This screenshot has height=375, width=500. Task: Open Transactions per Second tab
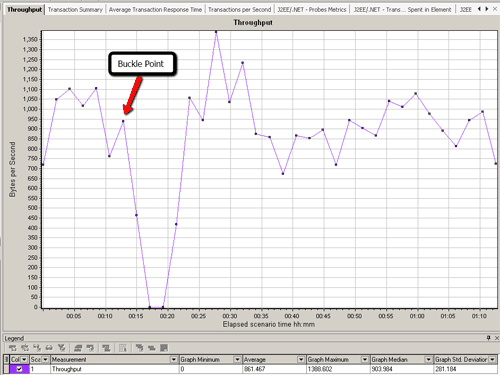pos(239,10)
